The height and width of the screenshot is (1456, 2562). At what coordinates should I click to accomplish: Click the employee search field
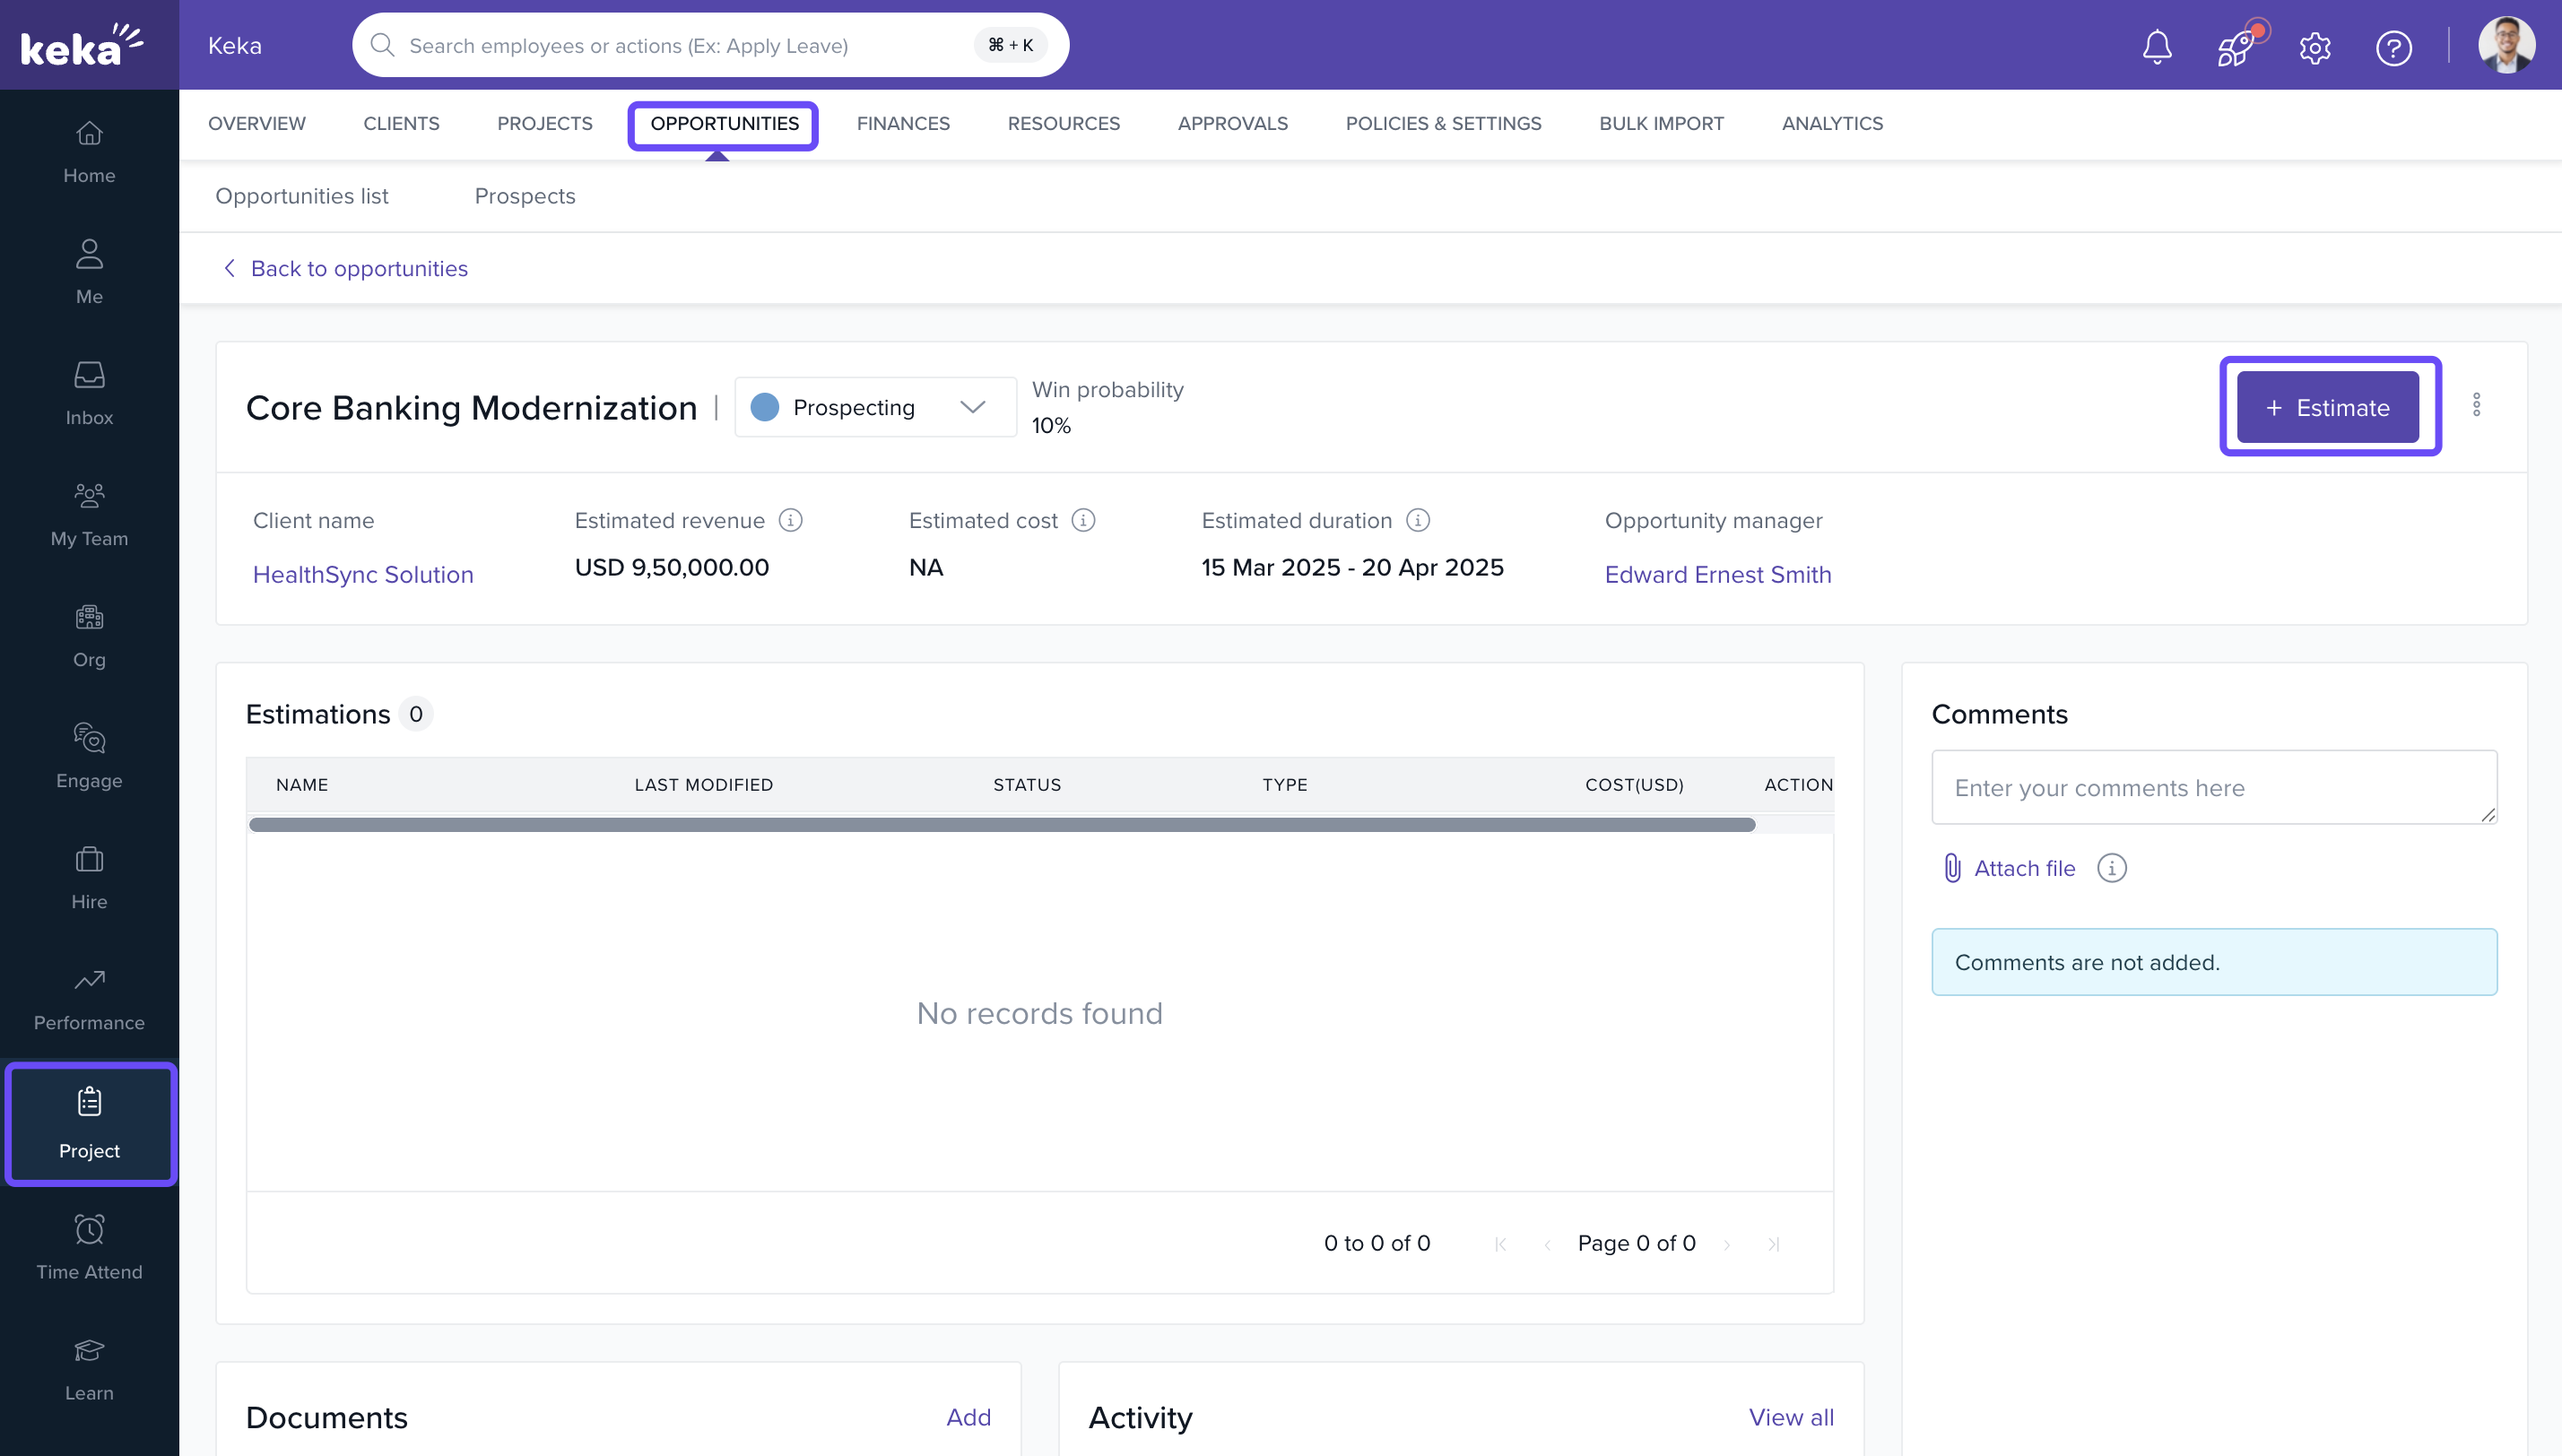coord(680,45)
